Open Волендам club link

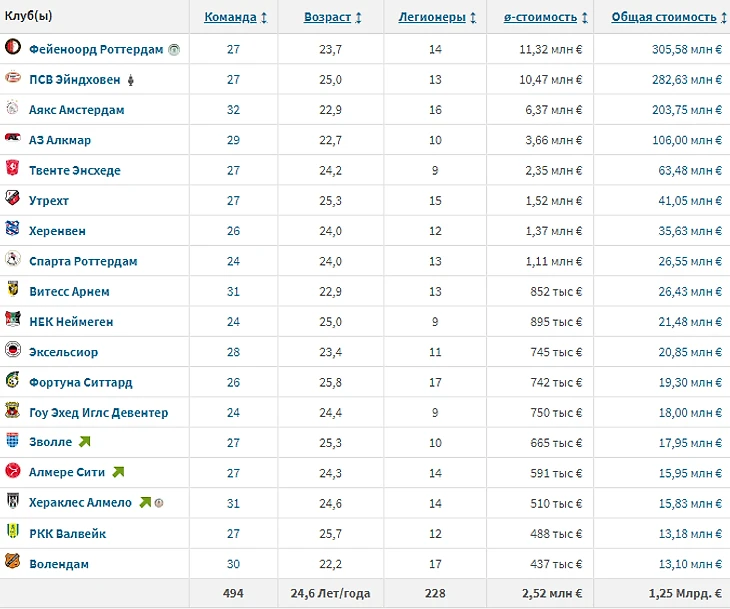[59, 564]
